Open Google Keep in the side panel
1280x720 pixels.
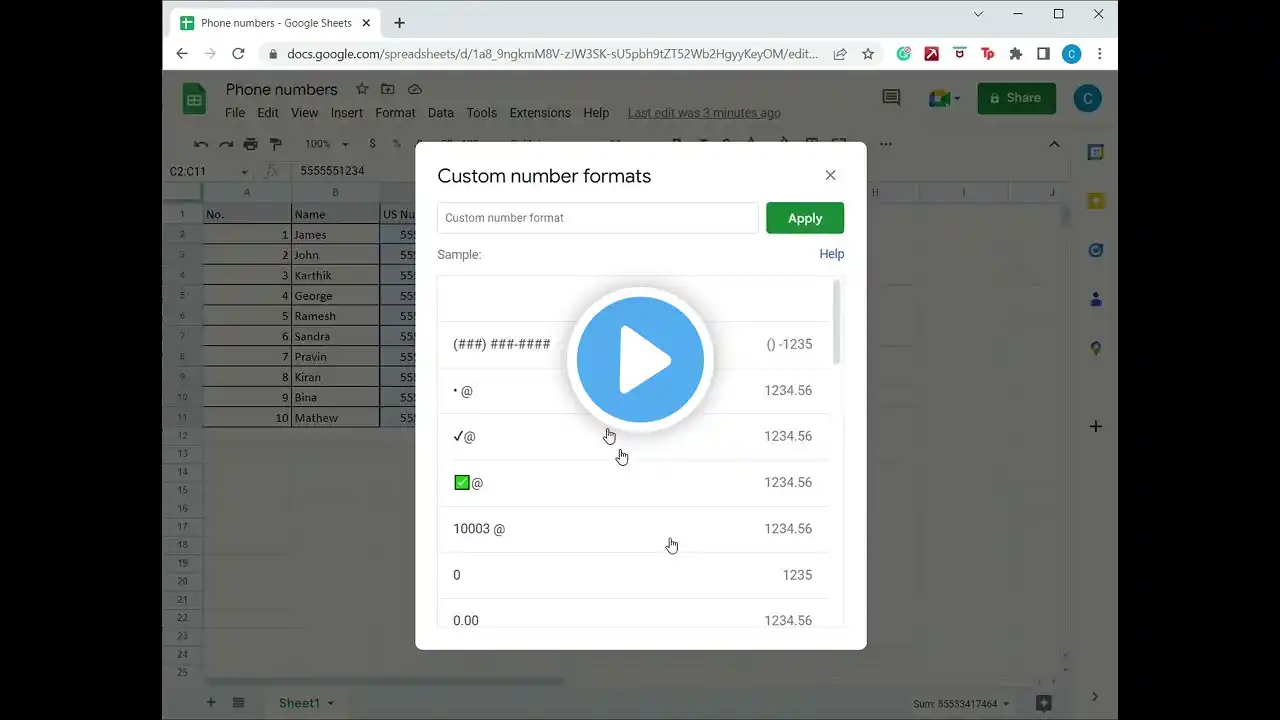1096,201
